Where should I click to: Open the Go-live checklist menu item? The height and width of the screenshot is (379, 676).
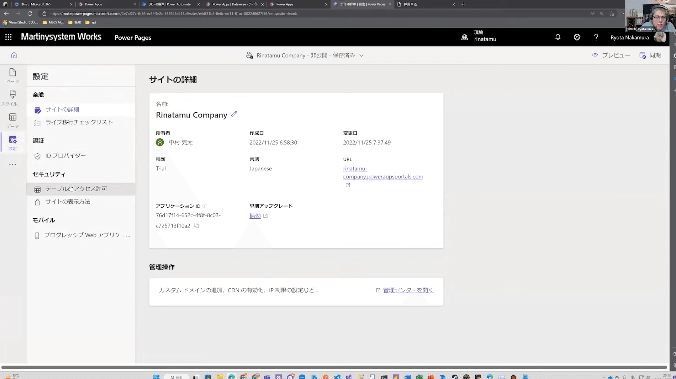click(x=81, y=122)
